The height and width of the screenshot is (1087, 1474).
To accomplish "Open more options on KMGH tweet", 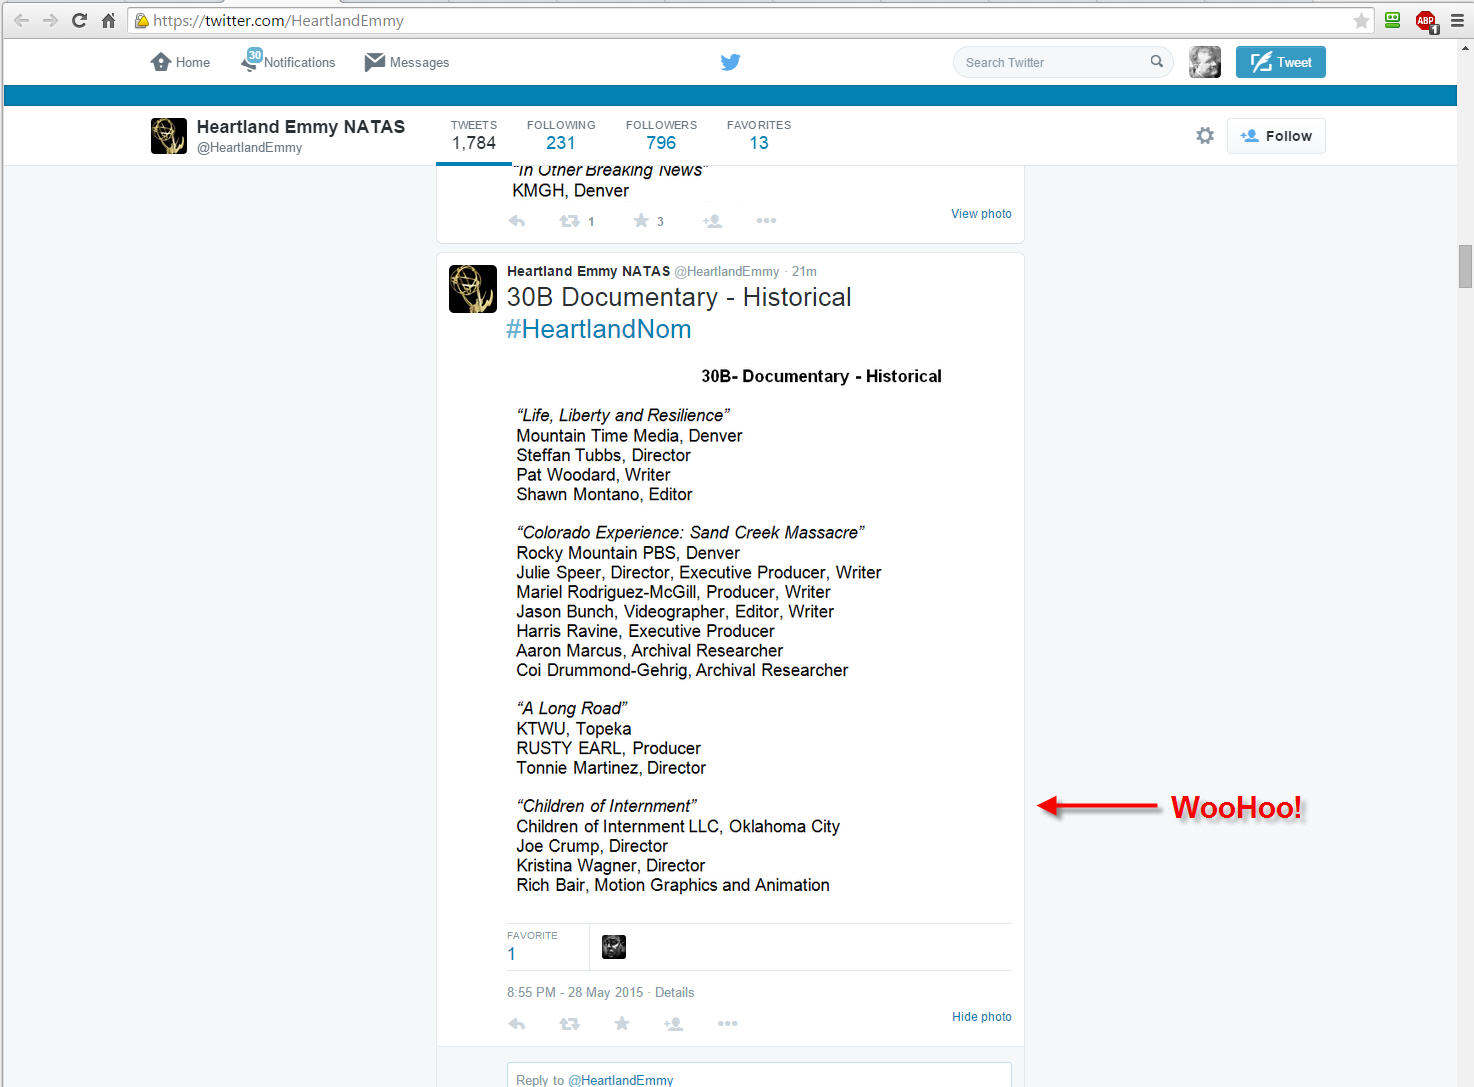I will point(766,221).
